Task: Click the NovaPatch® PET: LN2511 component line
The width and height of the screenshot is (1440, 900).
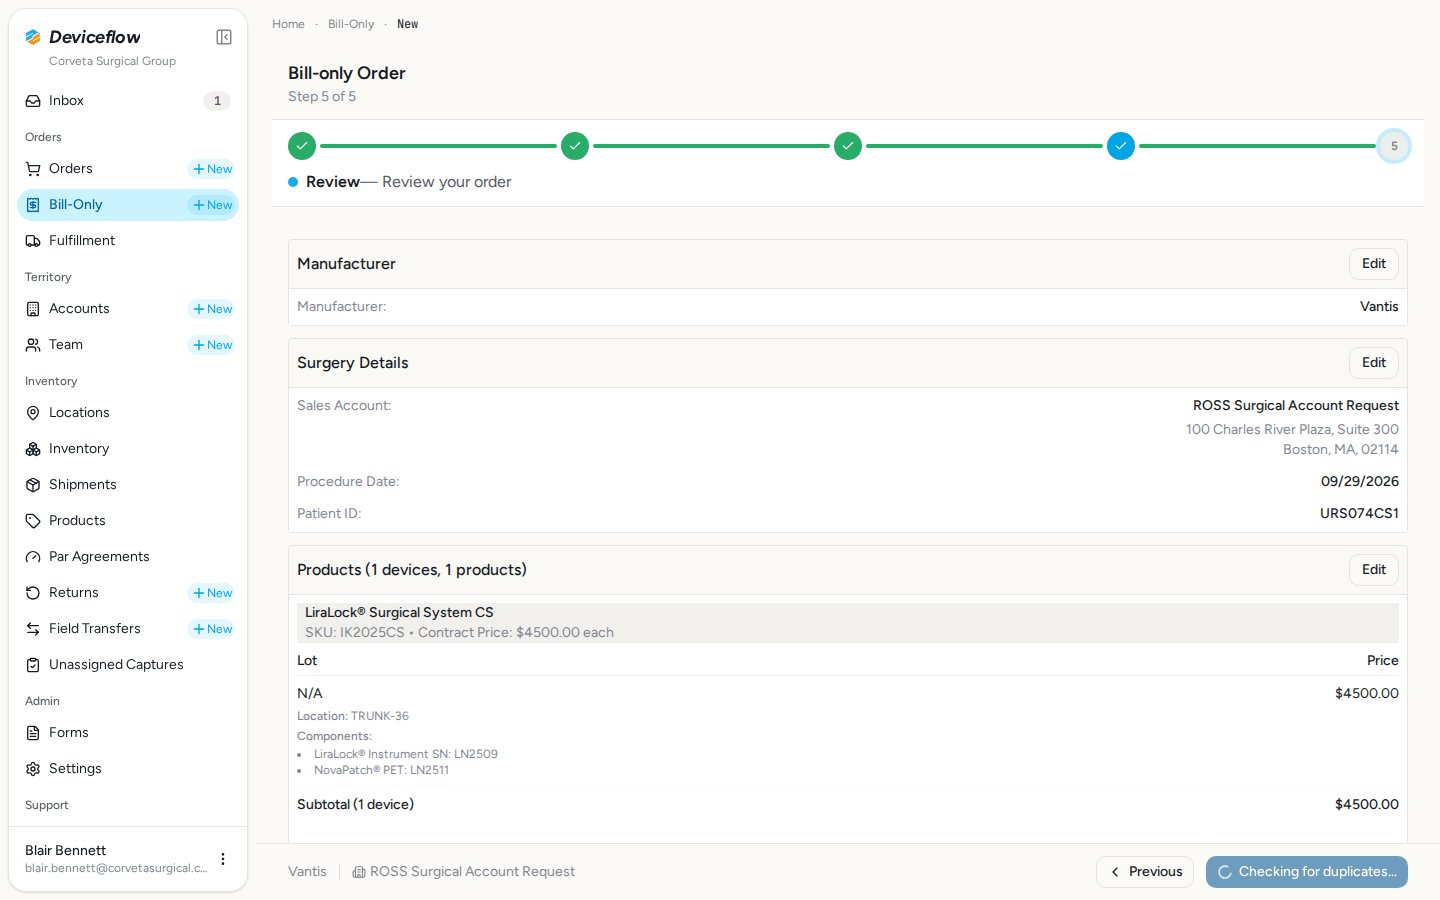Action: point(381,770)
